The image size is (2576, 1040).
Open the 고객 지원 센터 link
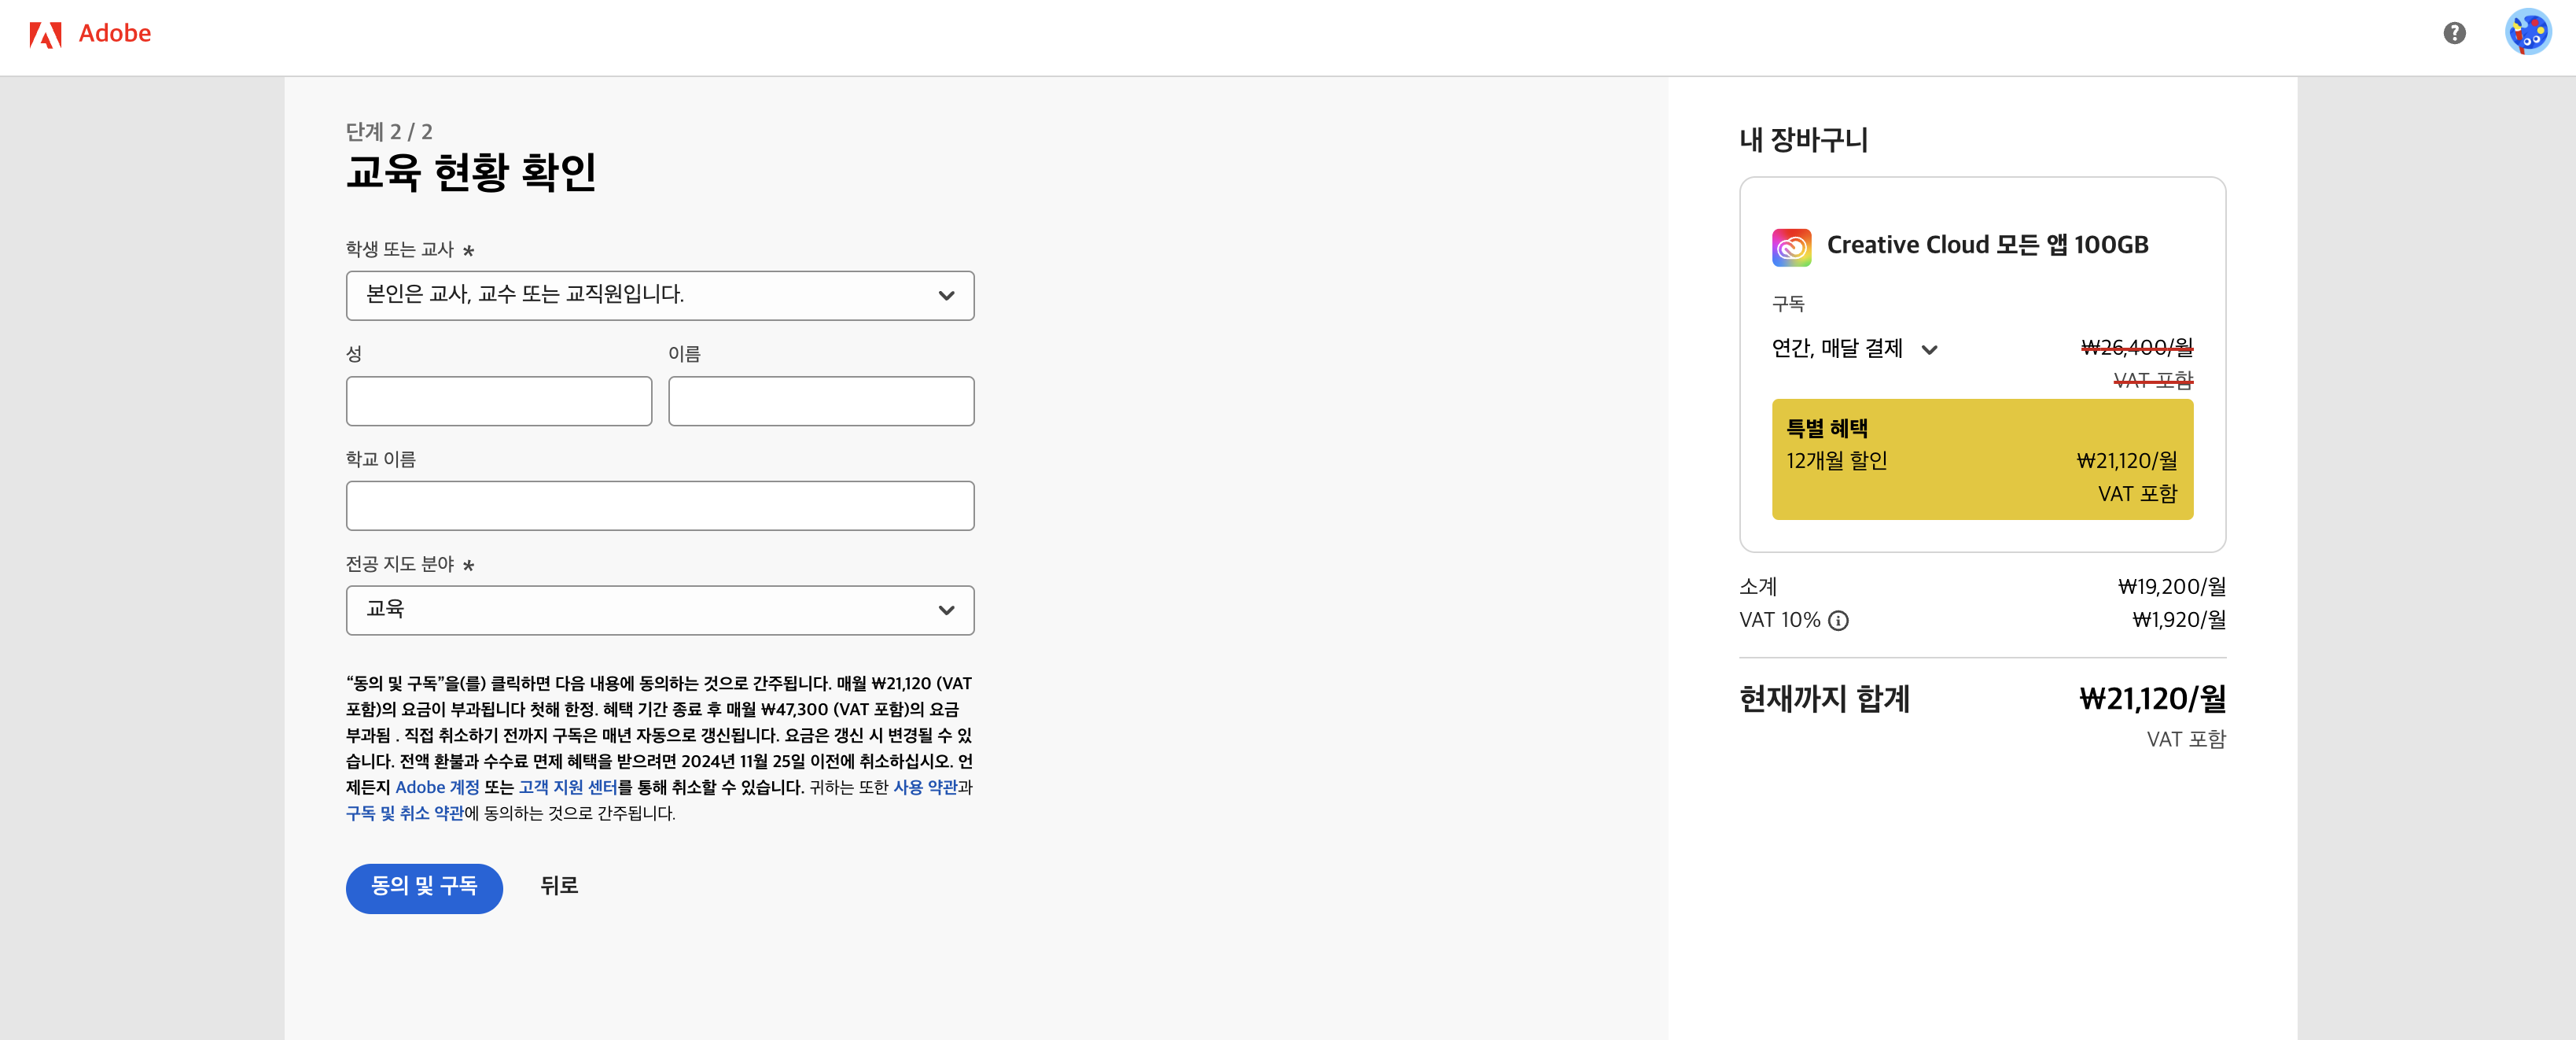tap(568, 788)
